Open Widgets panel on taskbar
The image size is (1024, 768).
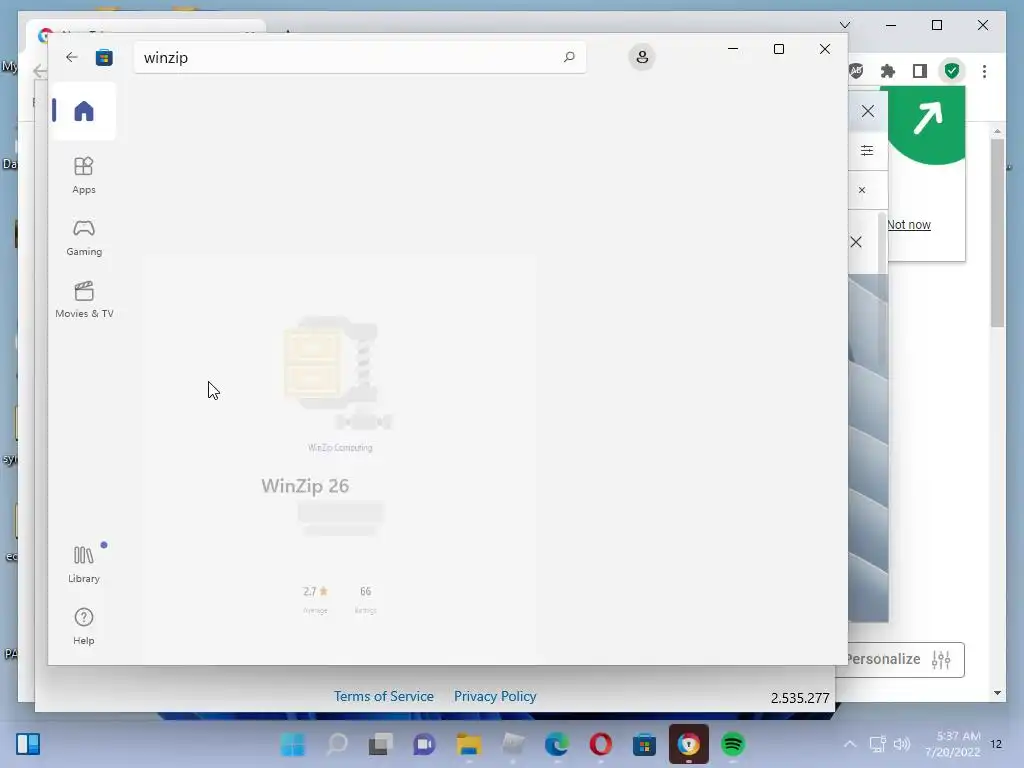point(28,744)
